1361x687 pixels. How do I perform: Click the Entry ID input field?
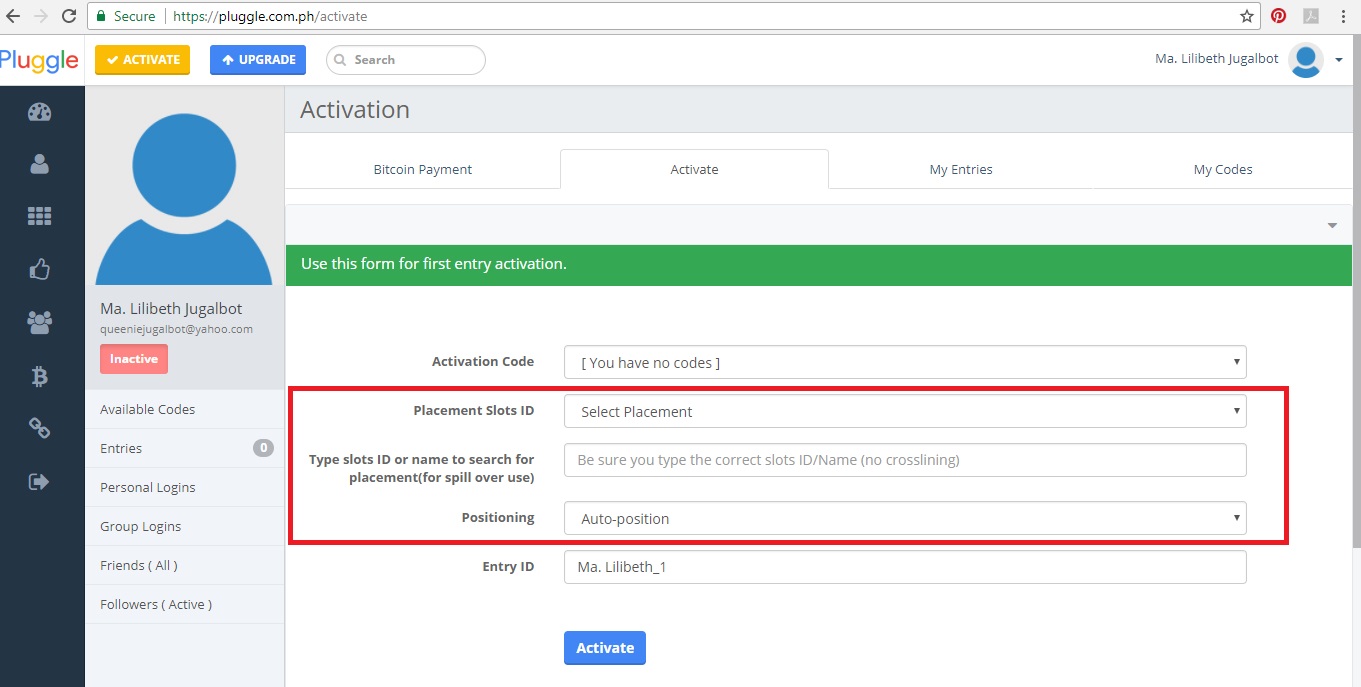905,567
